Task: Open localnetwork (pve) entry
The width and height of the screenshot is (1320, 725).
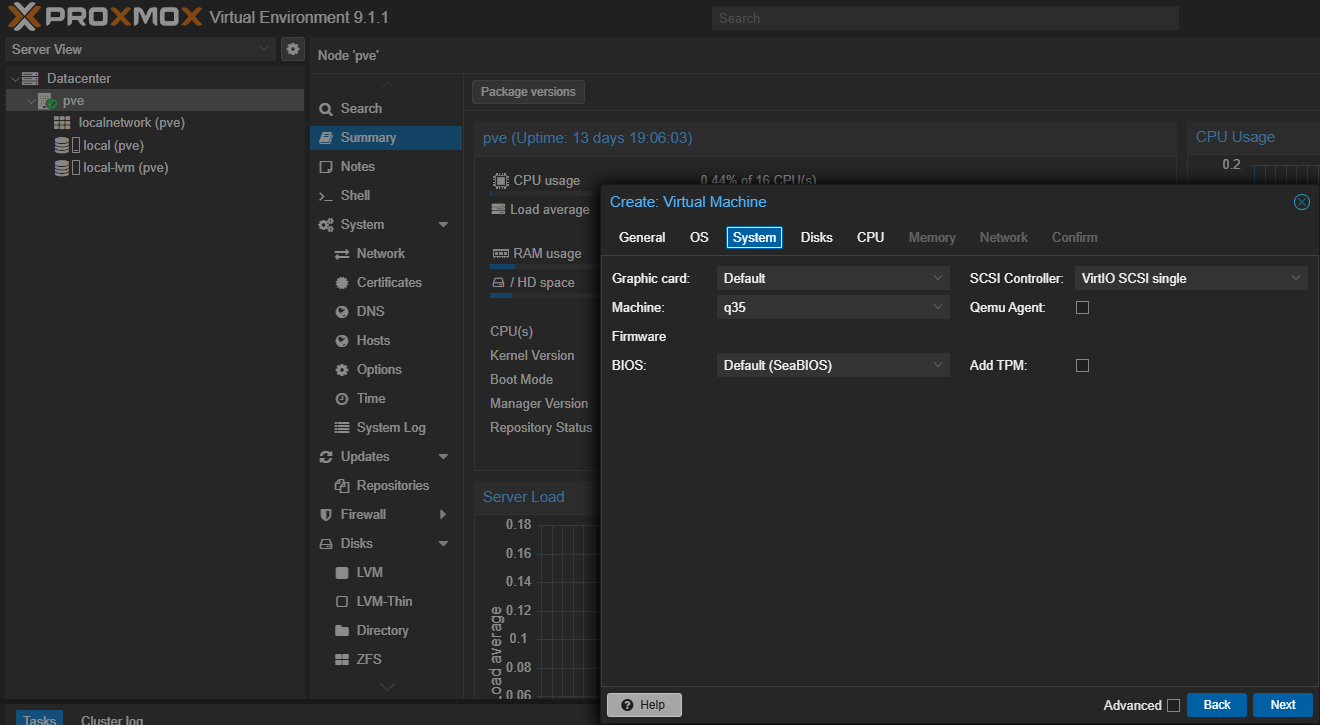Action: (132, 122)
